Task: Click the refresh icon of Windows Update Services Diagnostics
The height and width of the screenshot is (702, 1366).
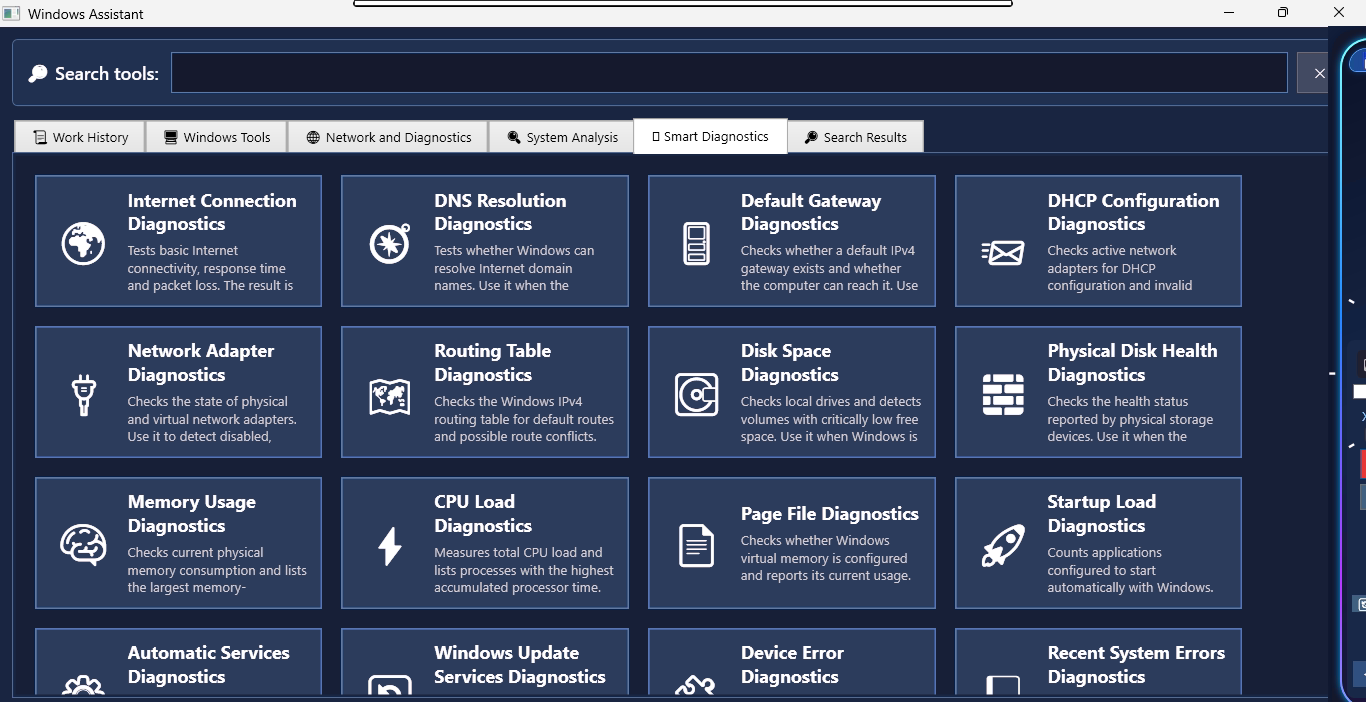Action: [390, 686]
